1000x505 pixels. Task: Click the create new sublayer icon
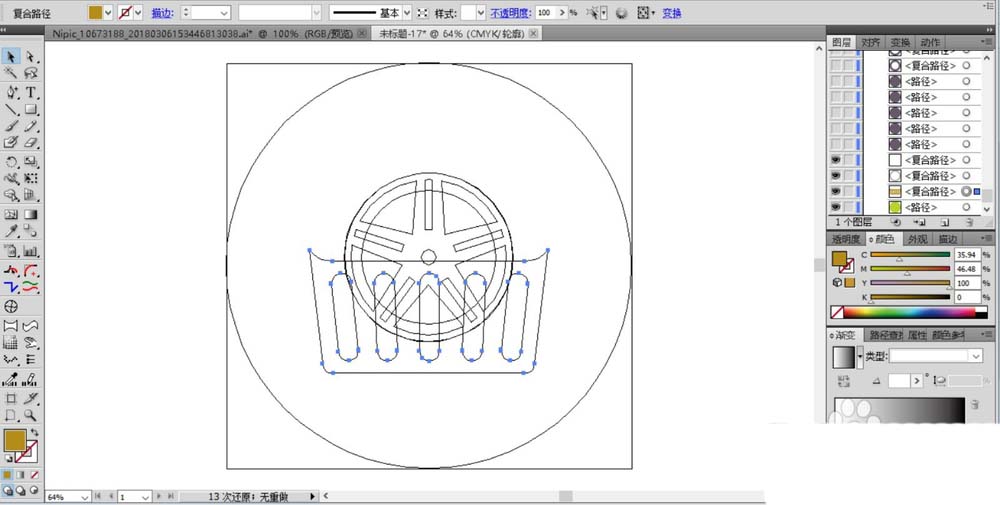tap(920, 222)
